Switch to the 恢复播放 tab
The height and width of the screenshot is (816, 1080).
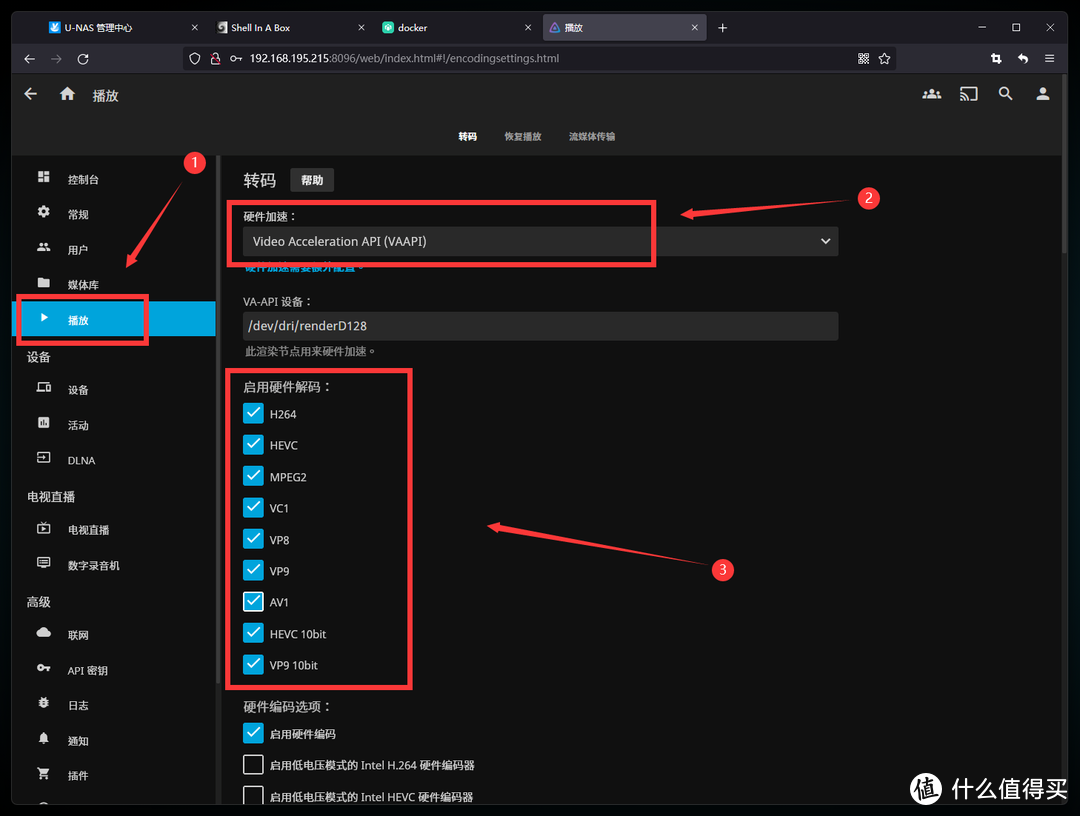pyautogui.click(x=523, y=136)
